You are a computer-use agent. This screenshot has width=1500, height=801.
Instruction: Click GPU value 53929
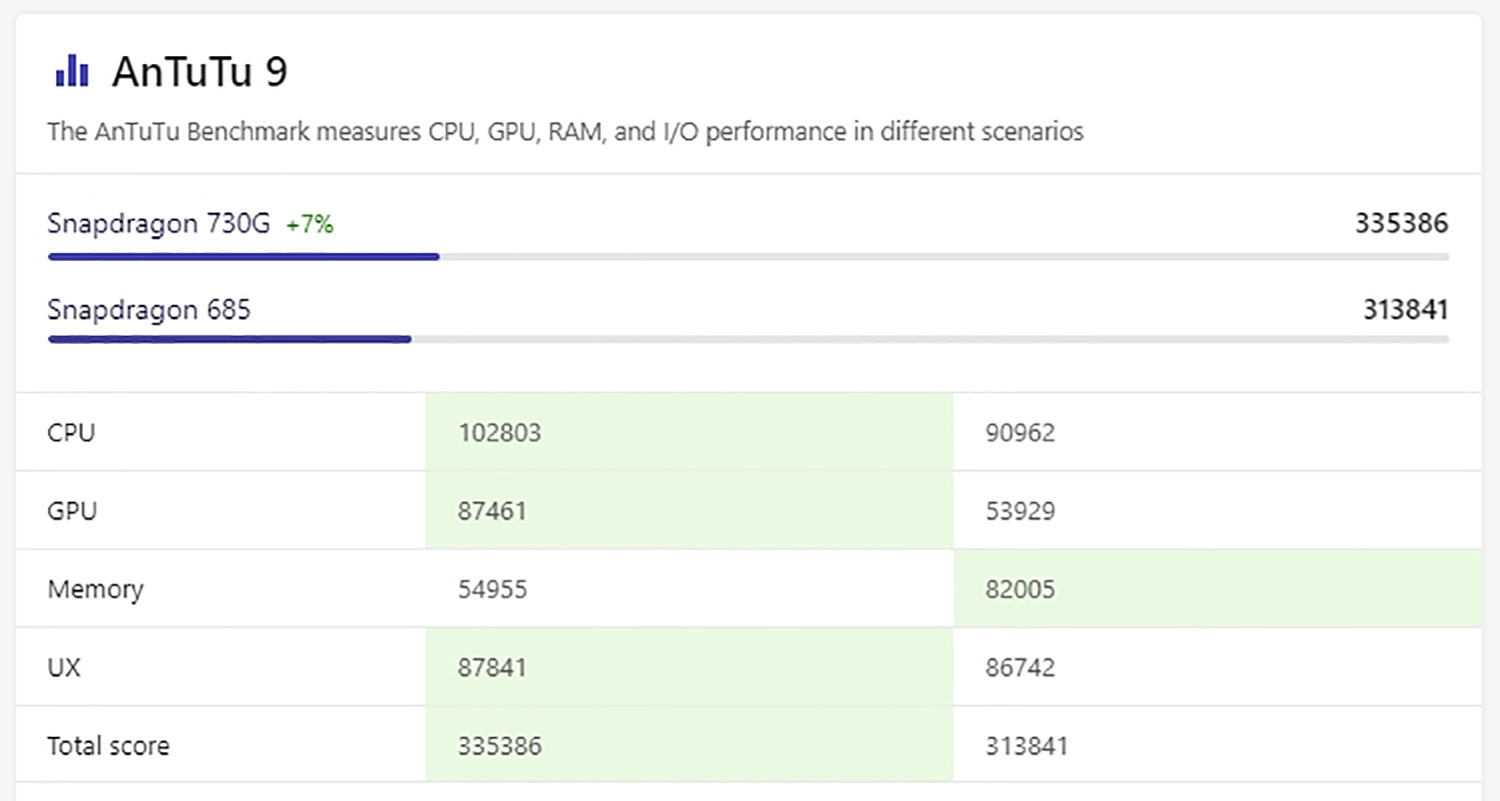pos(1020,511)
